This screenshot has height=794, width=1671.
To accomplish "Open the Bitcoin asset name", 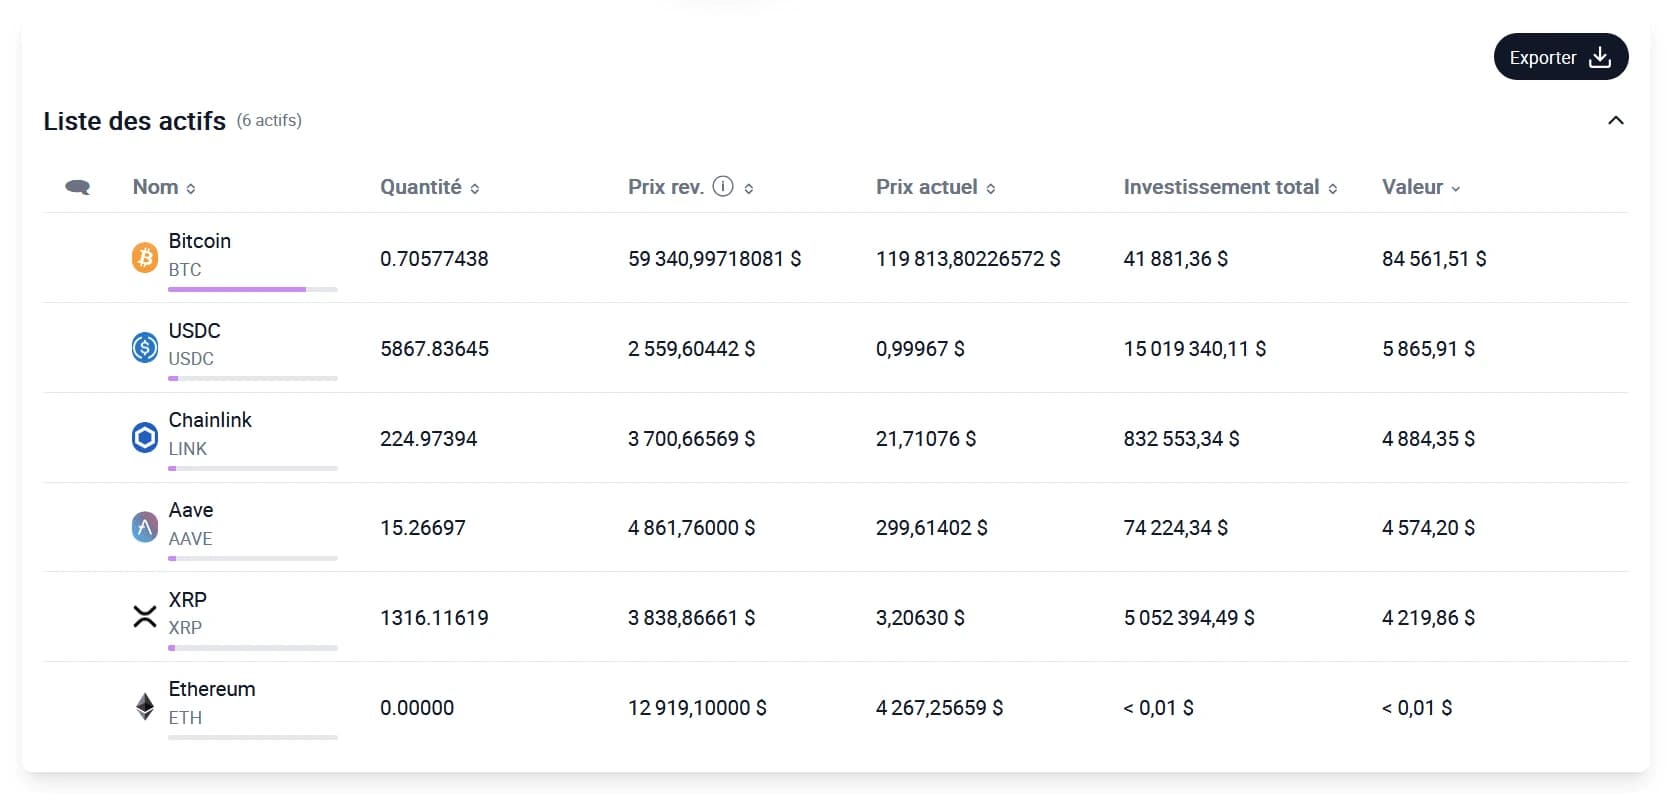I will tap(200, 241).
